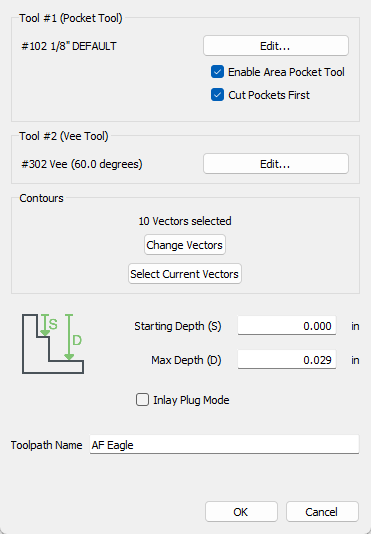The height and width of the screenshot is (534, 371).
Task: Click the depth diagram illustration
Action: pos(53,344)
